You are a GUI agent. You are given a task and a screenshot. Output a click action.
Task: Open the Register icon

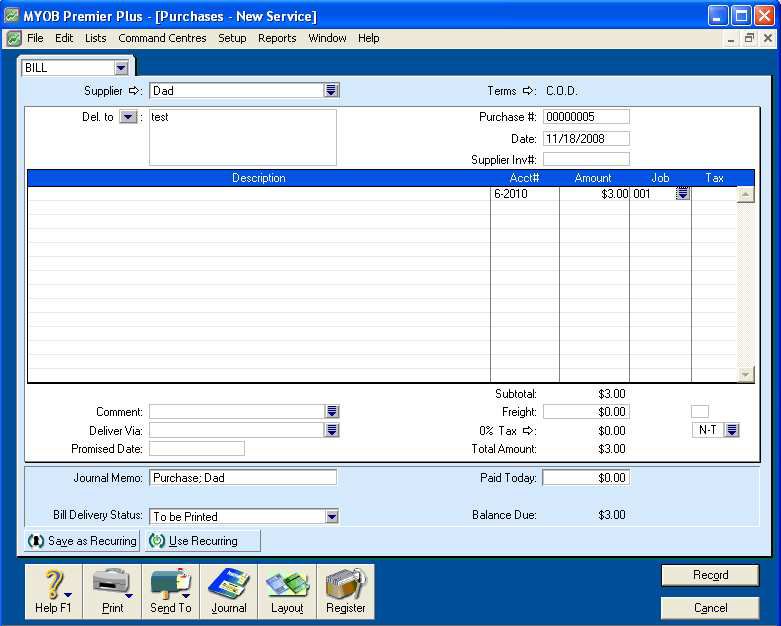pos(346,592)
